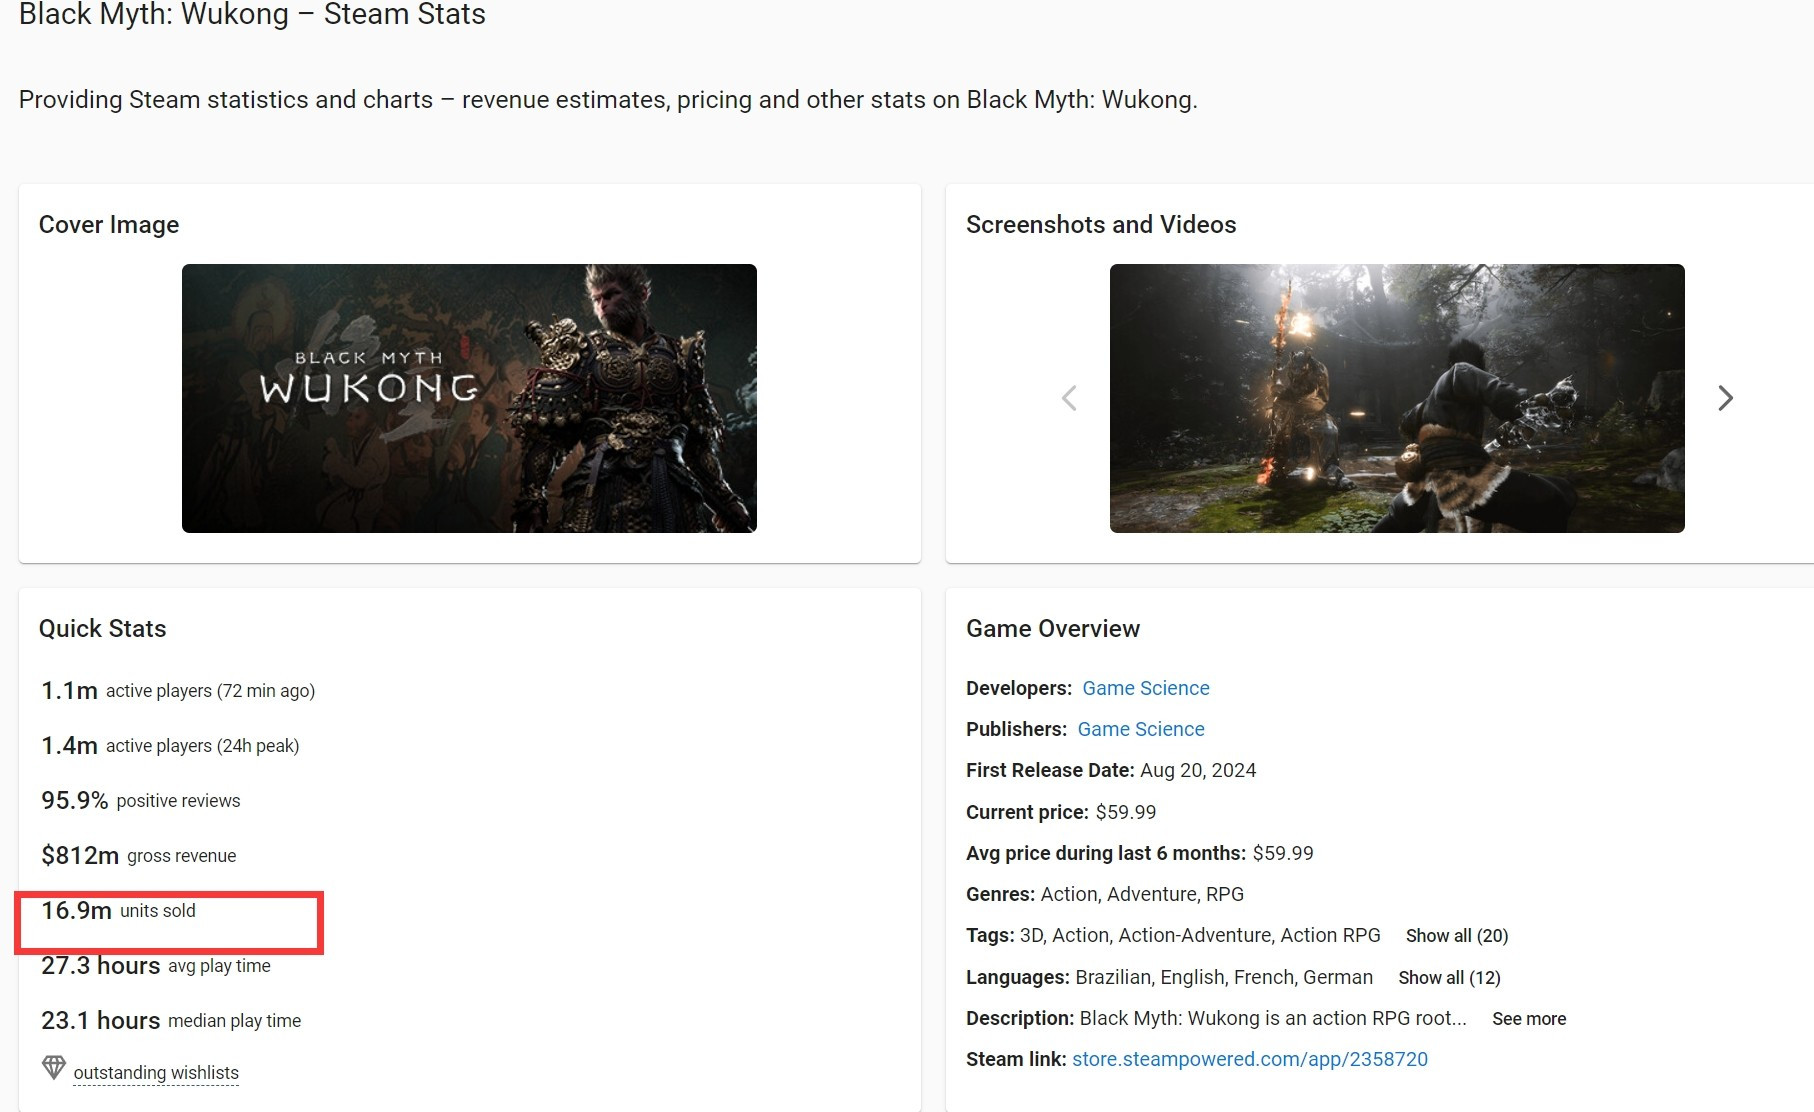Image resolution: width=1814 pixels, height=1112 pixels.
Task: Click the Game Overview heading
Action: (x=1053, y=628)
